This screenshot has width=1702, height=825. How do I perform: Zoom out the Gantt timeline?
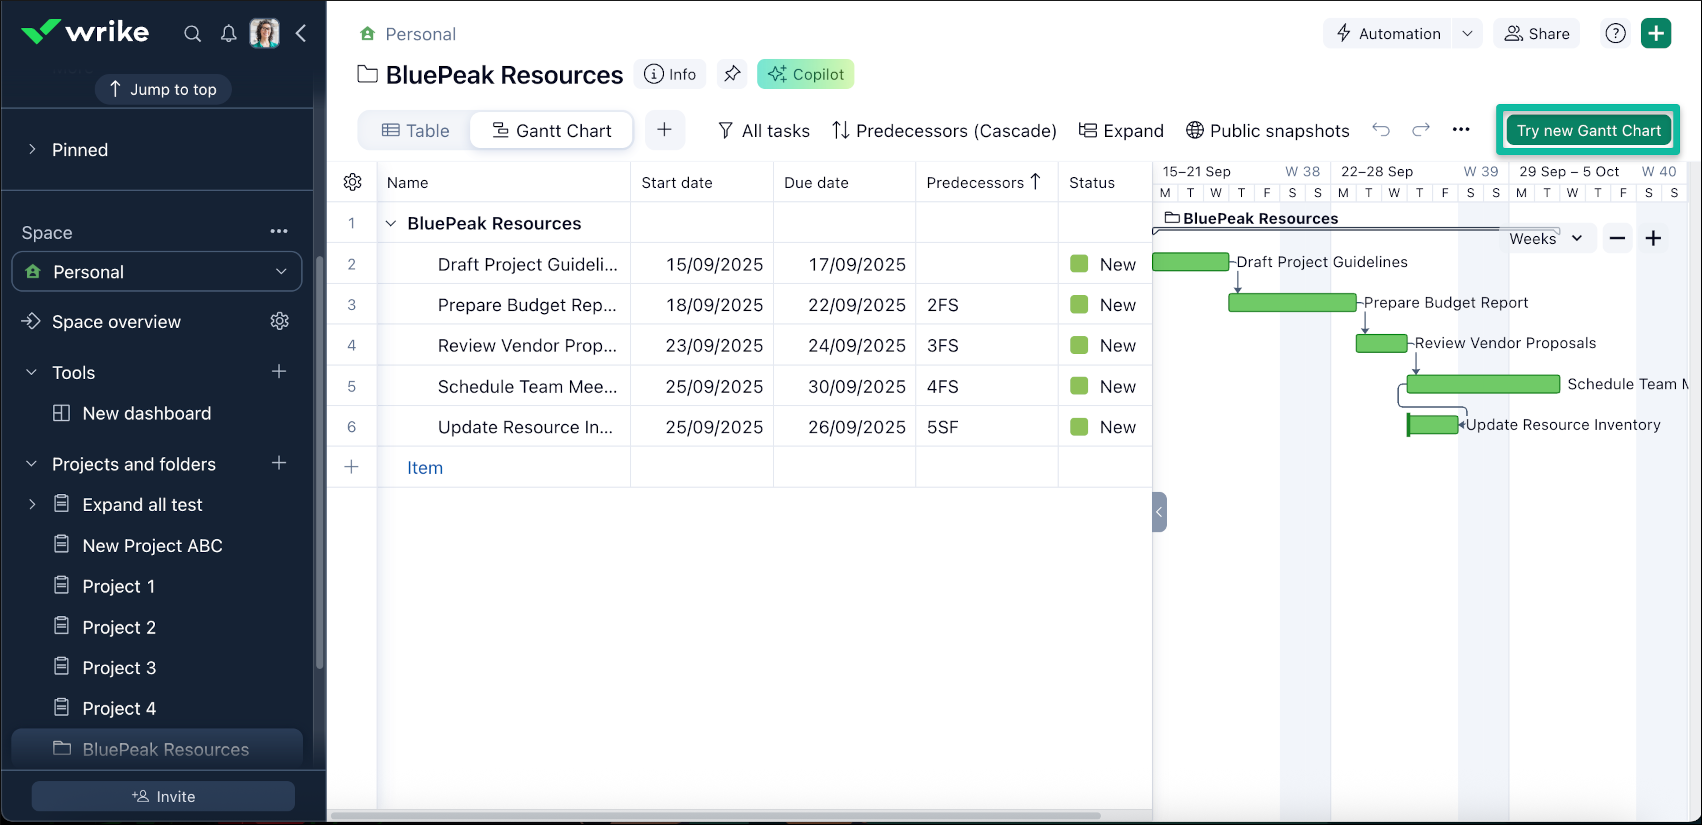tap(1617, 238)
